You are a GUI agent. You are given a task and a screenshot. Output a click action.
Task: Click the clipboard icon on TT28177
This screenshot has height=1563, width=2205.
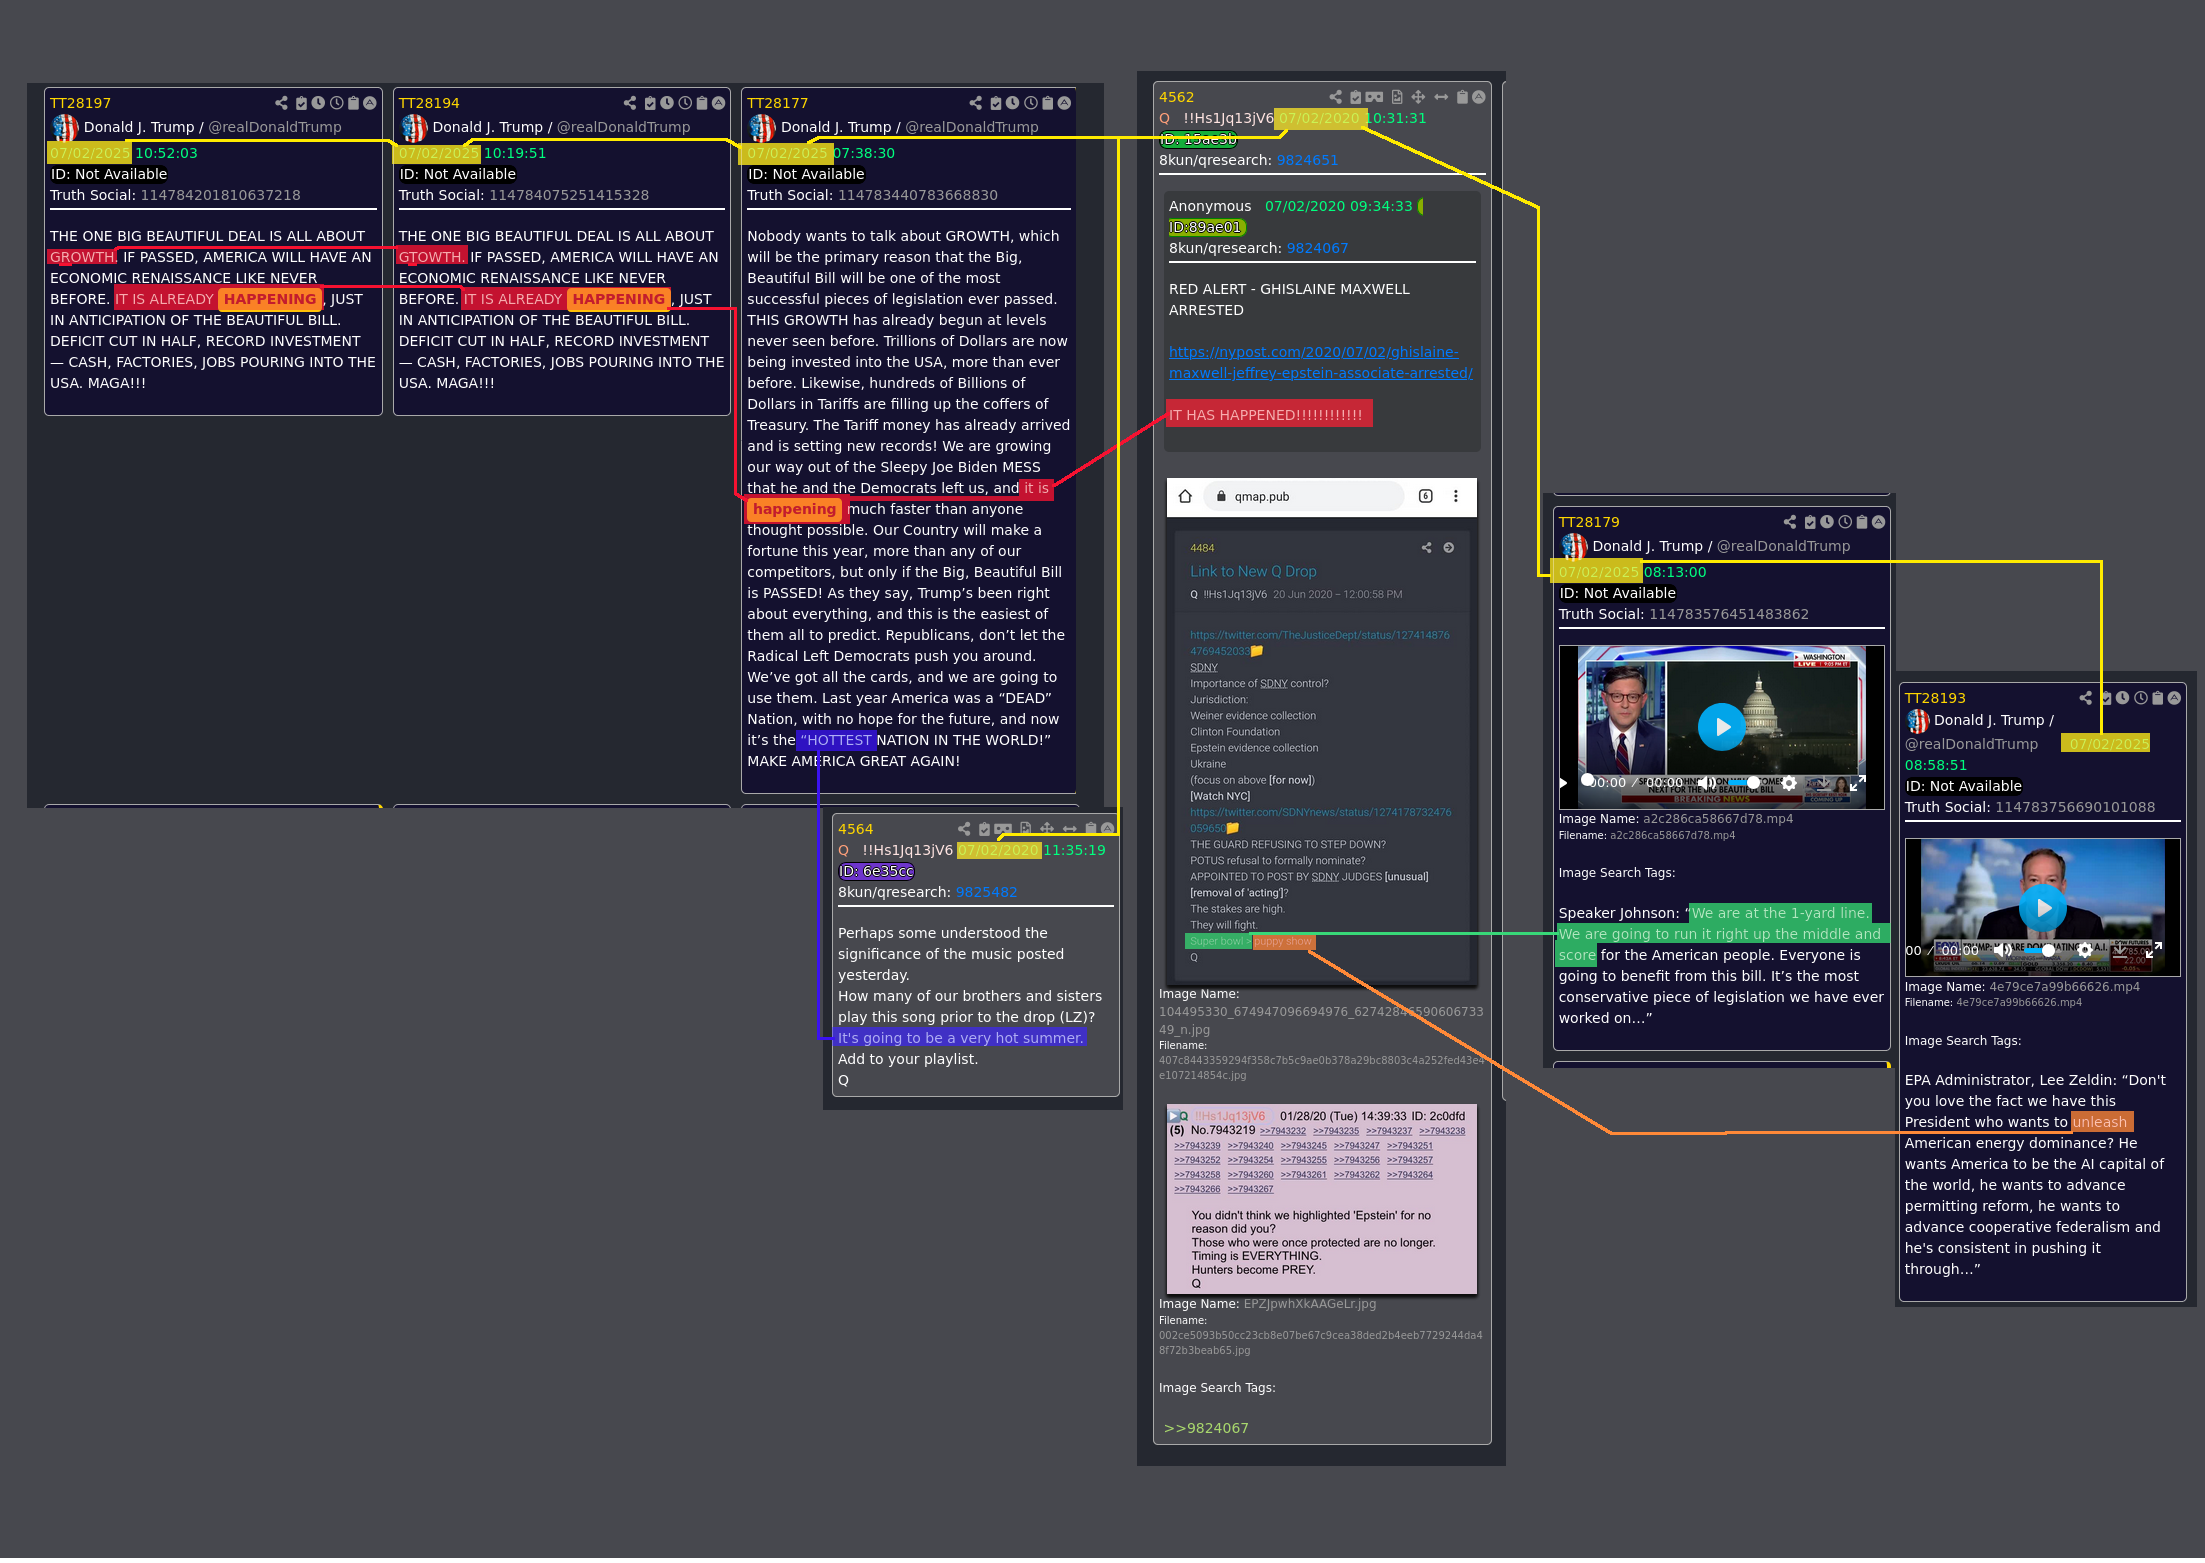click(1047, 103)
